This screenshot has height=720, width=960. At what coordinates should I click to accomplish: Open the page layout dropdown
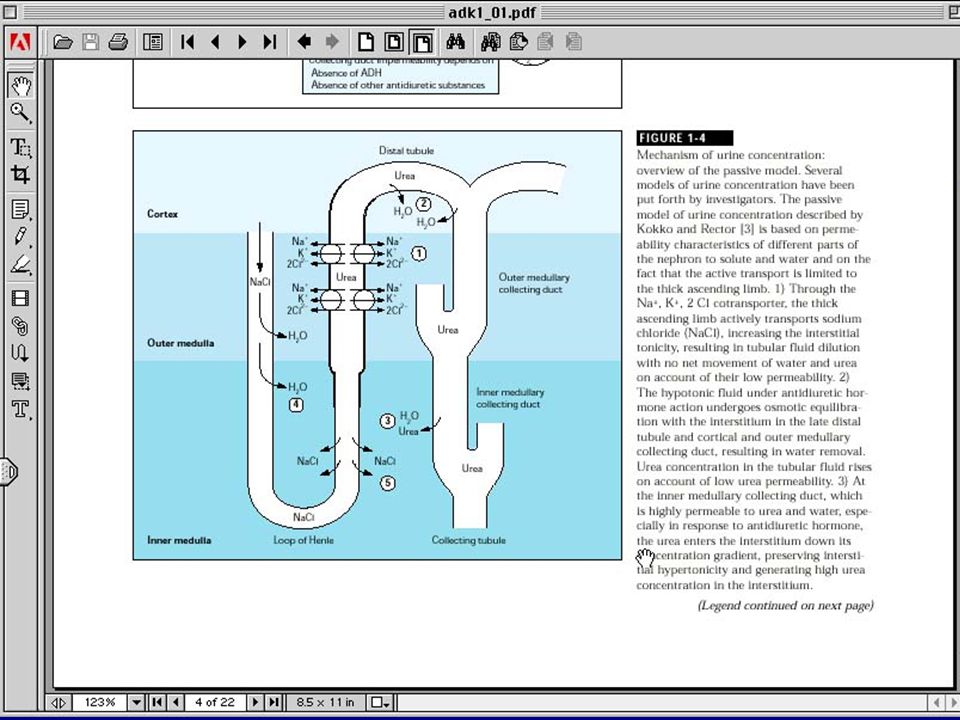(x=381, y=702)
